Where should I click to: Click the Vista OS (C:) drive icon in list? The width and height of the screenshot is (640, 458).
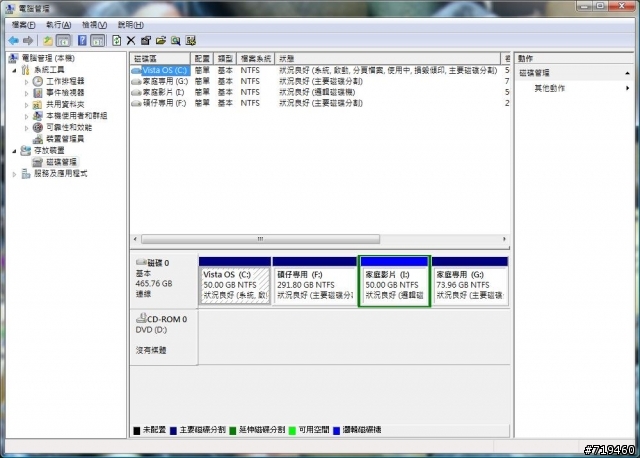[x=136, y=71]
